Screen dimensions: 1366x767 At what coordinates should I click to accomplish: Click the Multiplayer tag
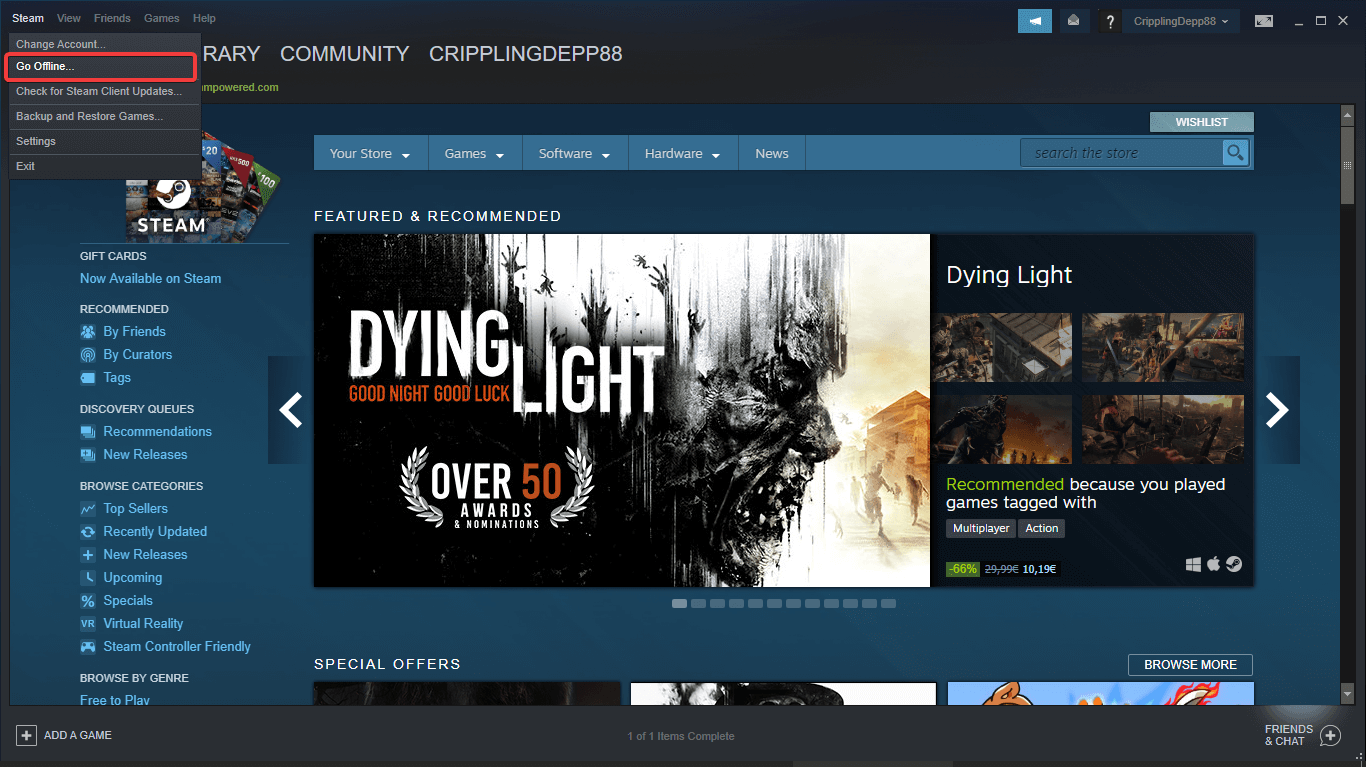[x=981, y=528]
